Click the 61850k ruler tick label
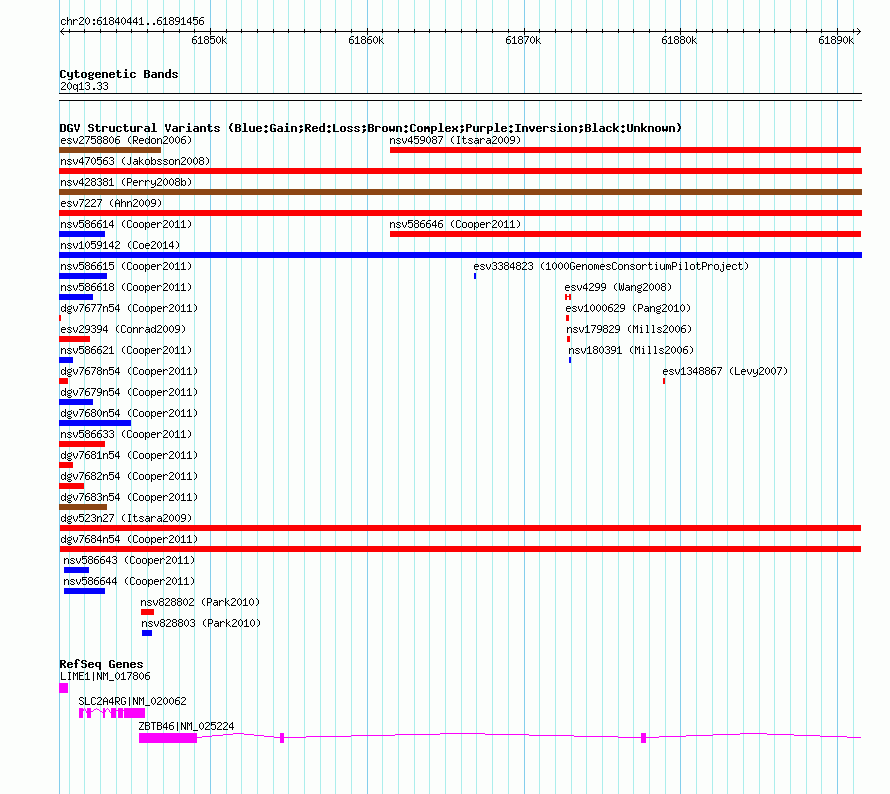The height and width of the screenshot is (794, 890). [209, 40]
